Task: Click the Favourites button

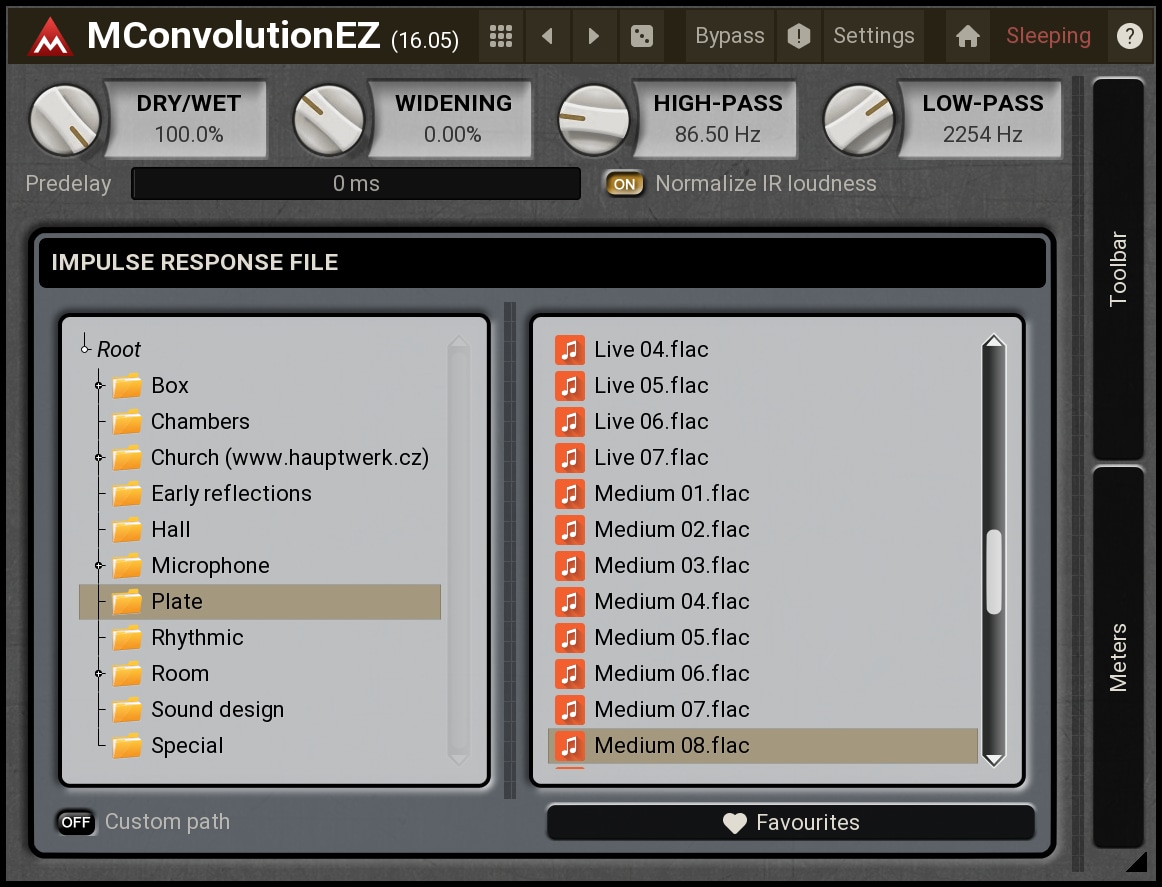Action: 790,823
